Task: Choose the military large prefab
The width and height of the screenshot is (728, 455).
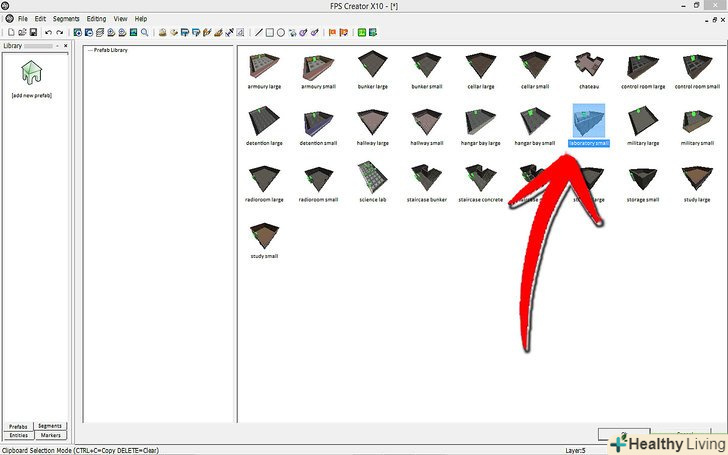Action: 643,126
